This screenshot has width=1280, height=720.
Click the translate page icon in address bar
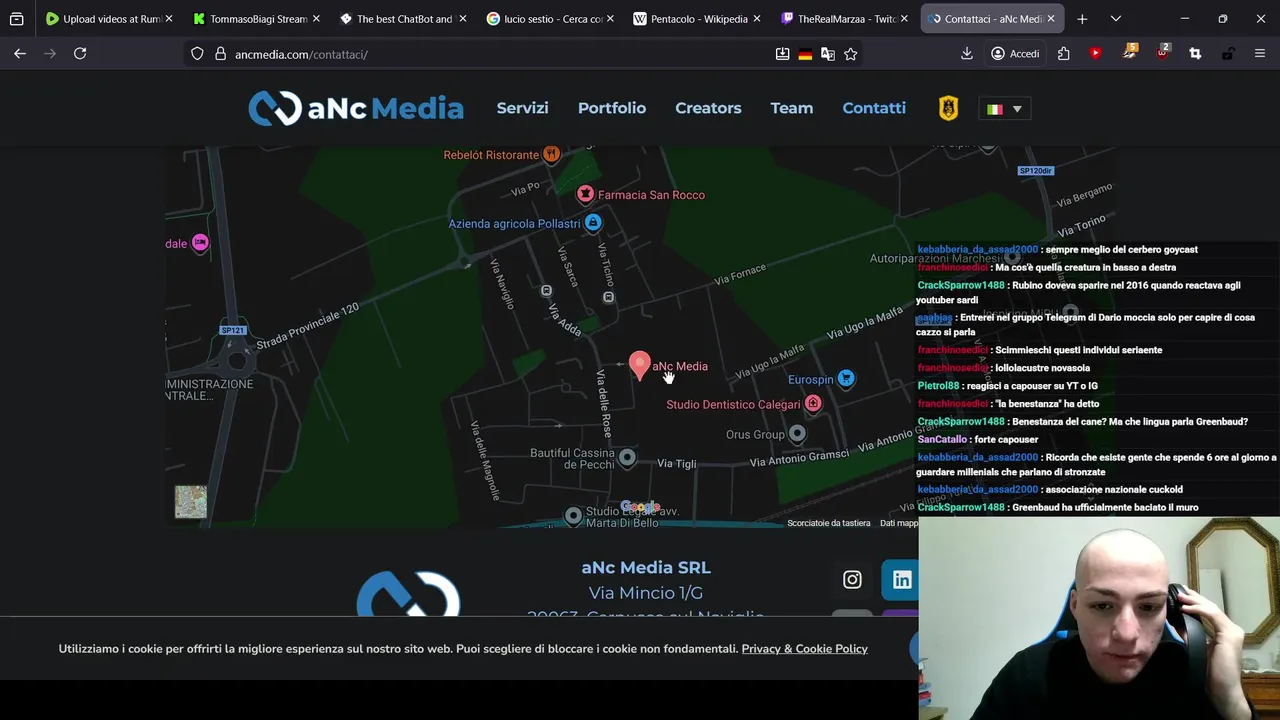coord(828,54)
